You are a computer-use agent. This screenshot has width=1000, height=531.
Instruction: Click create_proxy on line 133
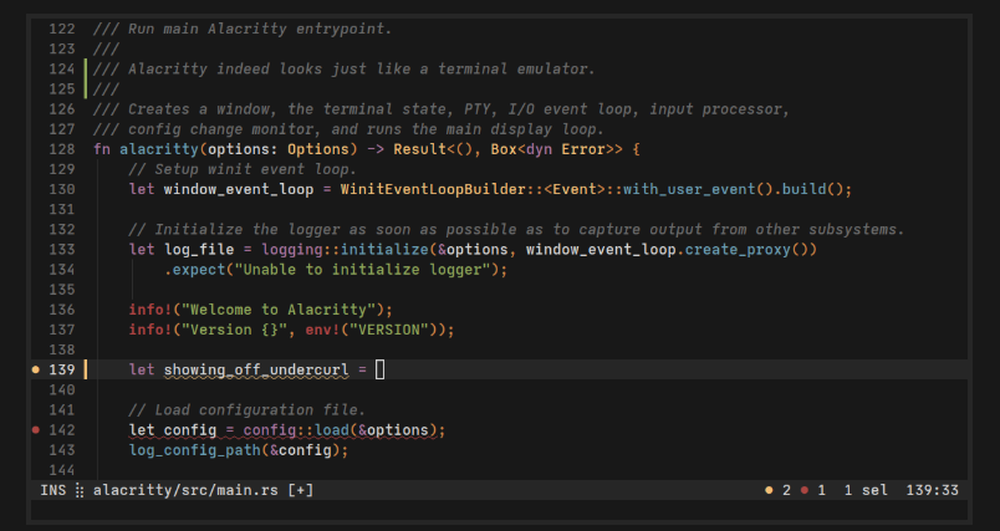pos(737,249)
